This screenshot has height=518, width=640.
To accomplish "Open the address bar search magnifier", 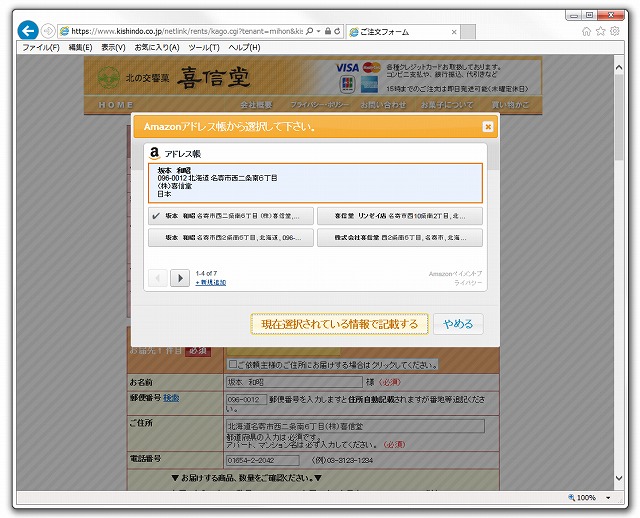I will pyautogui.click(x=309, y=31).
